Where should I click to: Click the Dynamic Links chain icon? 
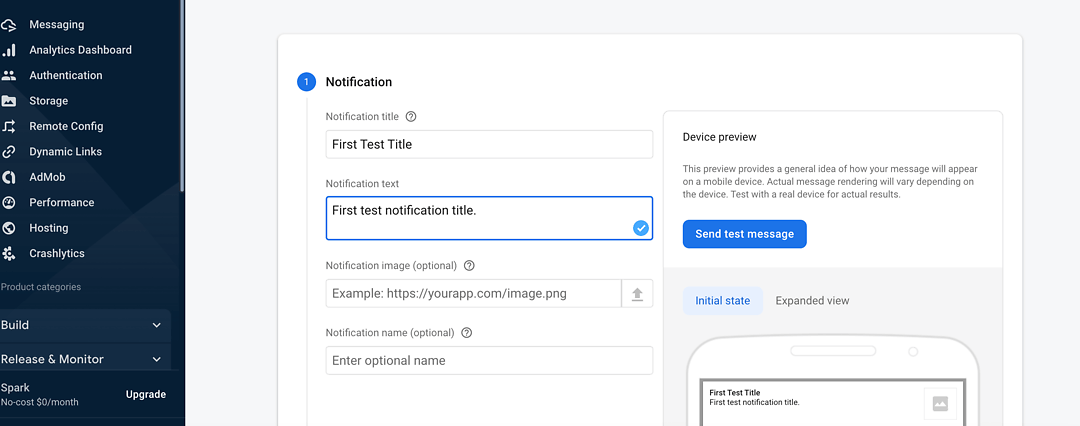pyautogui.click(x=8, y=152)
